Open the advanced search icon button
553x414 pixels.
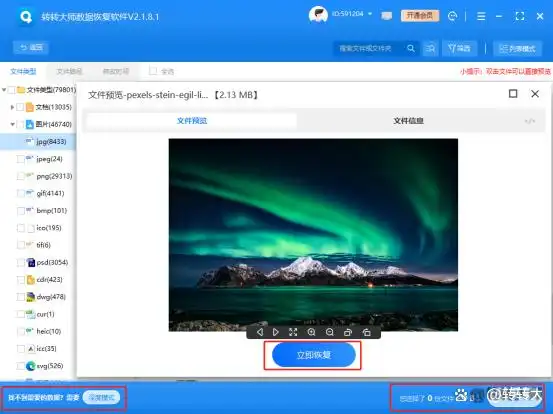pos(430,48)
